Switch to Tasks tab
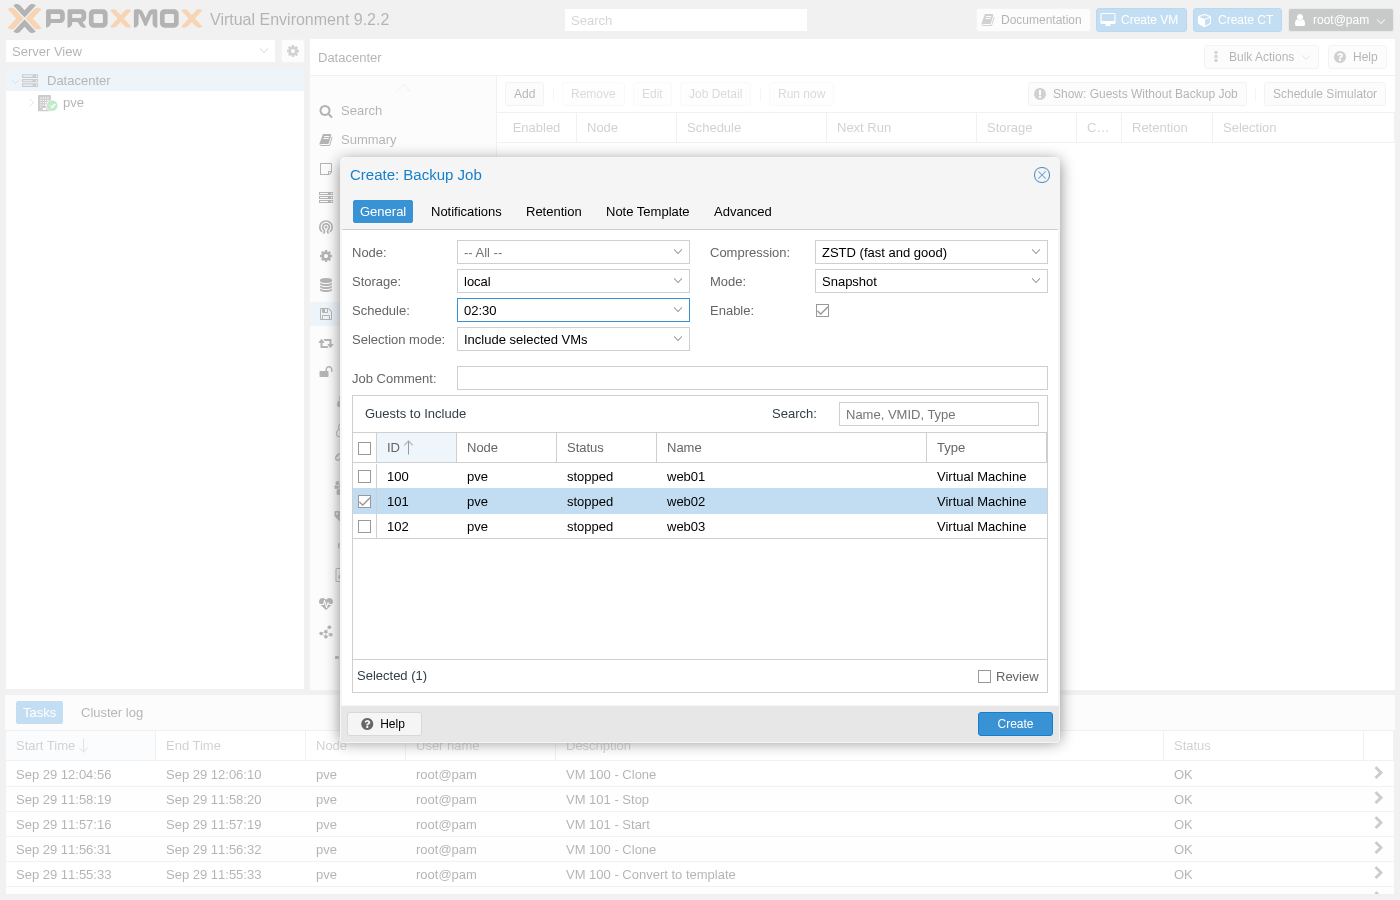1400x900 pixels. [x=40, y=713]
